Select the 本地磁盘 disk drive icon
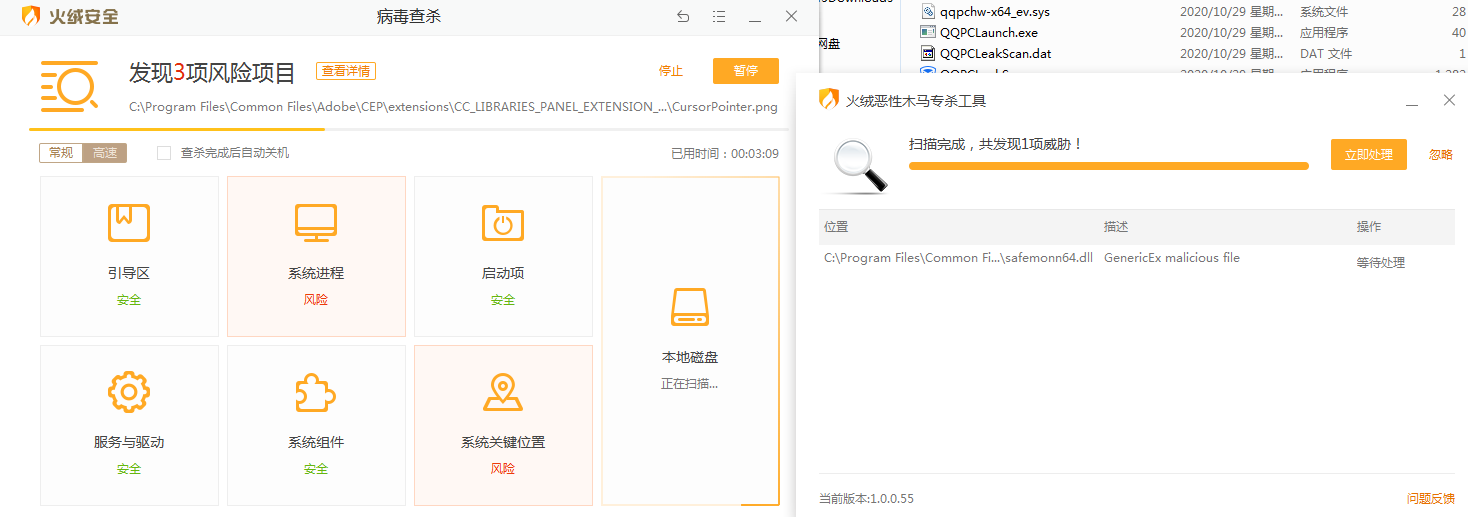Screen dimensions: 1468x517 [690, 307]
